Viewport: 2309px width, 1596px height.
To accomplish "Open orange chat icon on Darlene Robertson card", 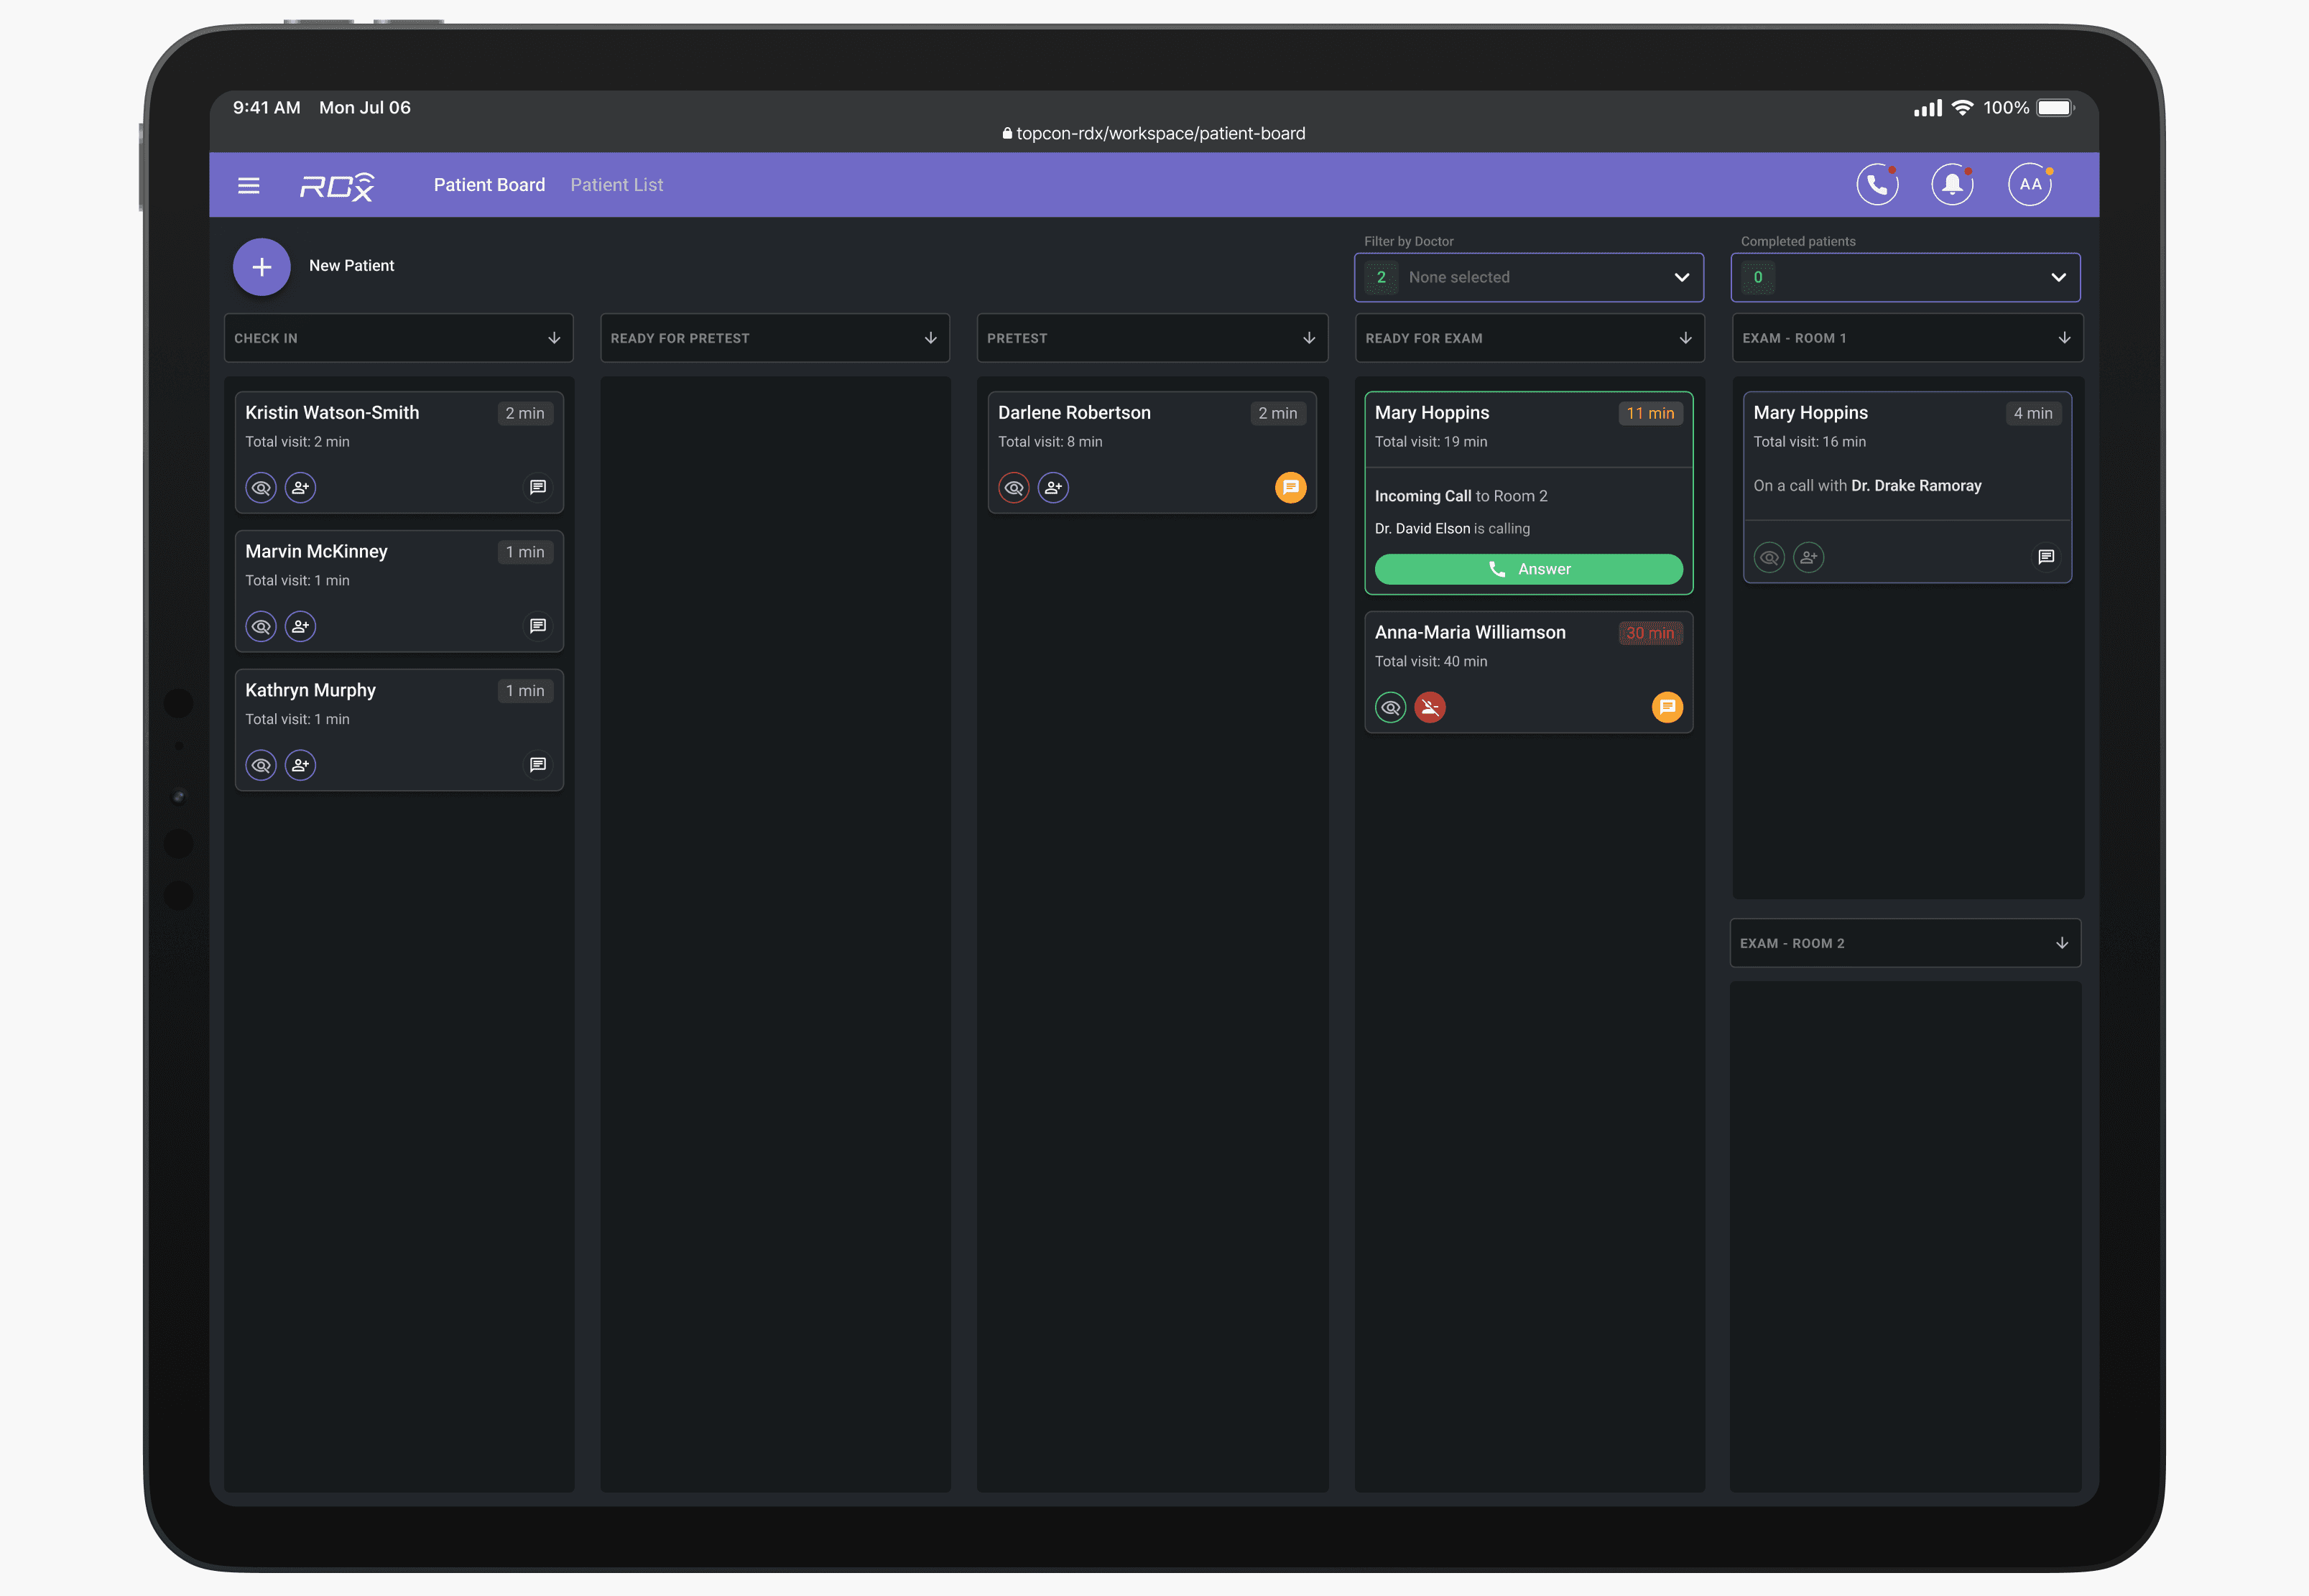I will [x=1290, y=488].
